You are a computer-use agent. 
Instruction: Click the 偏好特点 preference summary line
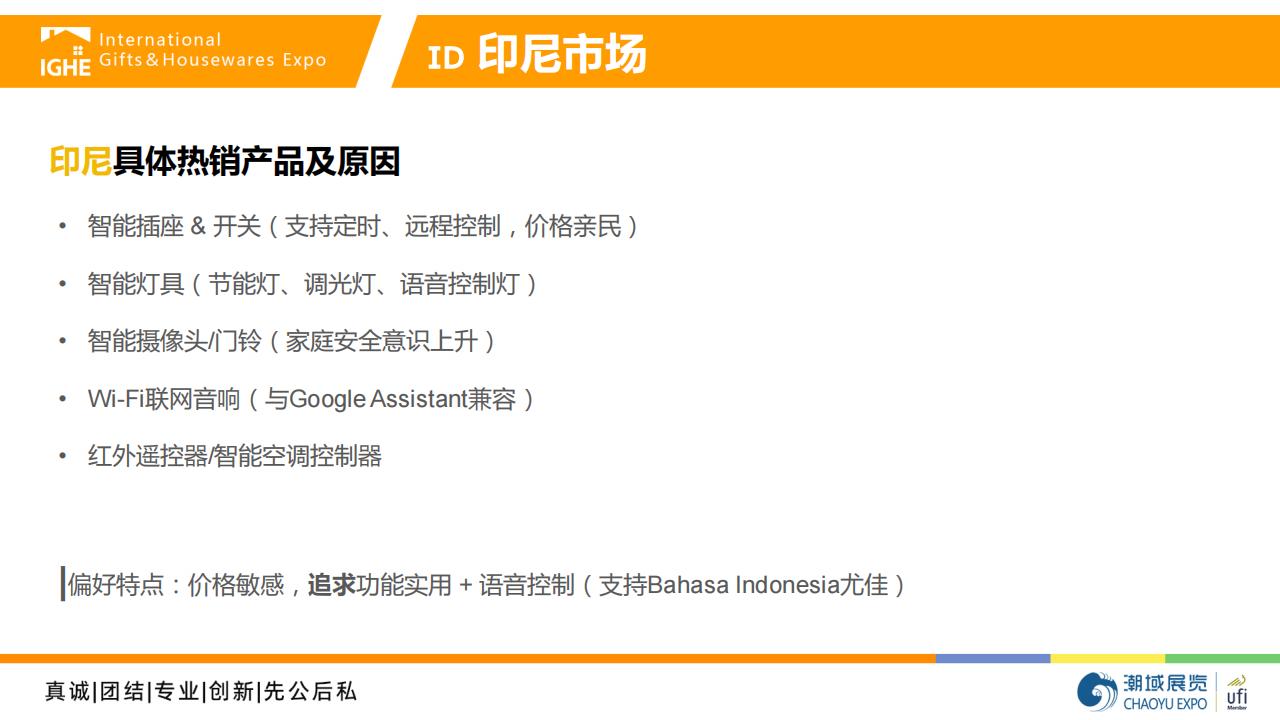pyautogui.click(x=487, y=584)
